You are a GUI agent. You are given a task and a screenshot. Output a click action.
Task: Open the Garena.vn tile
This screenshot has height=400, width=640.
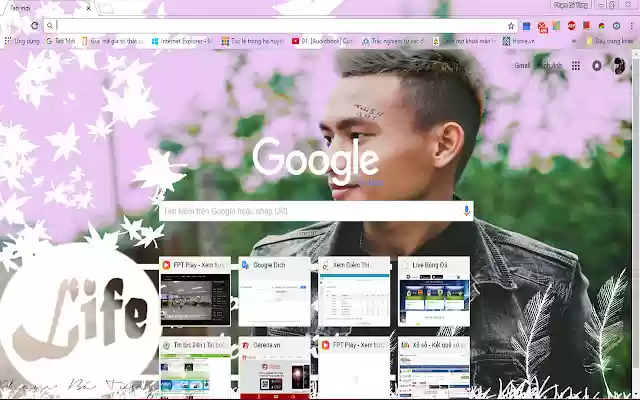[275, 367]
